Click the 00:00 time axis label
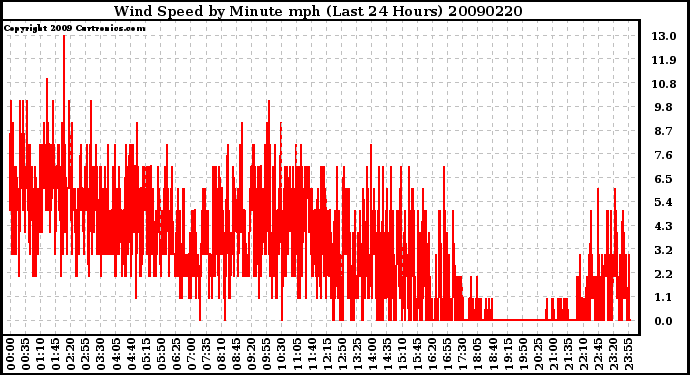This screenshot has height=375, width=690. (11, 354)
